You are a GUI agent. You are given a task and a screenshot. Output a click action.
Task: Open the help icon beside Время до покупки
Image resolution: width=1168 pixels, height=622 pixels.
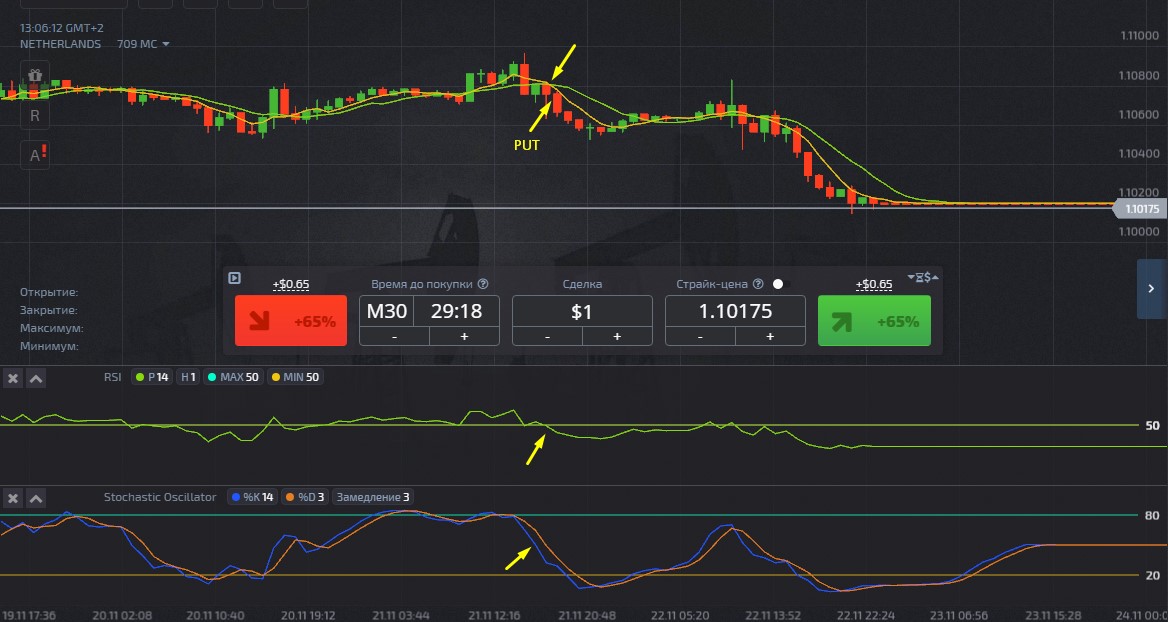[483, 284]
